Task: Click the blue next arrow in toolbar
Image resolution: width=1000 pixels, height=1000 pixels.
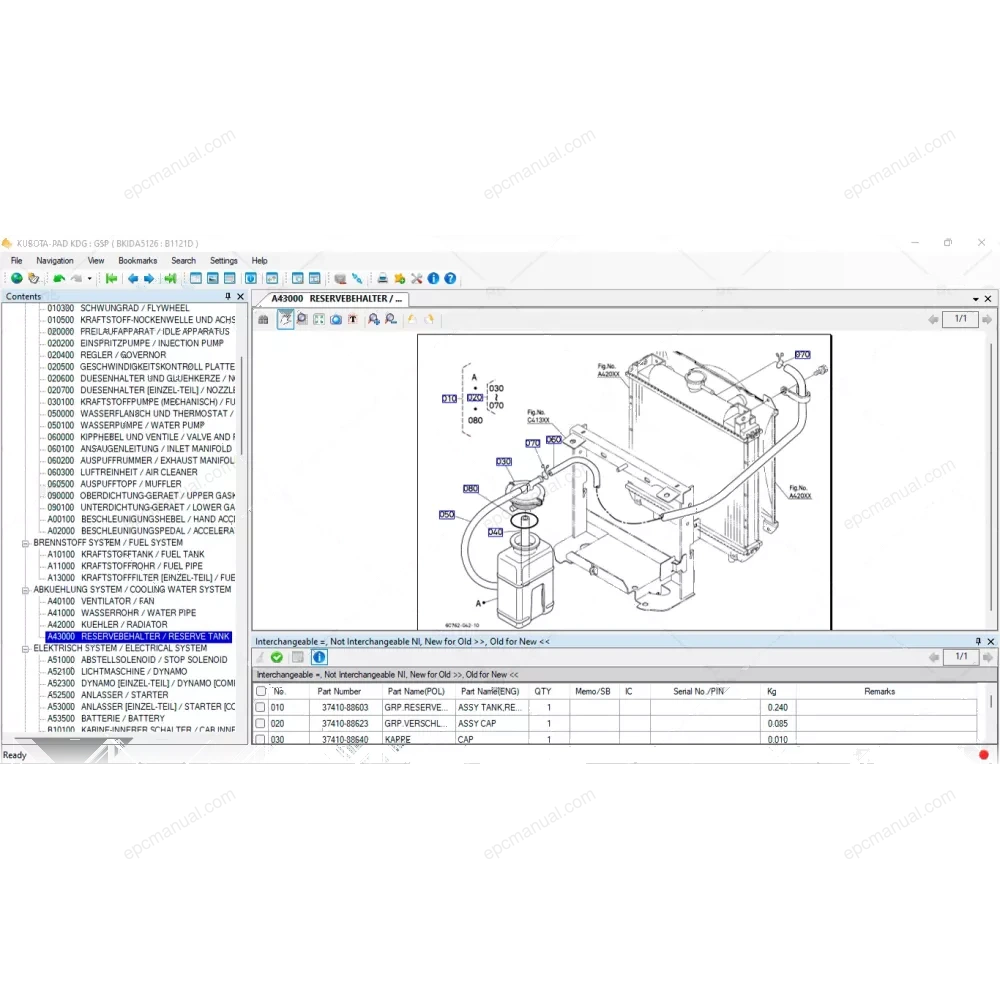Action: click(149, 278)
